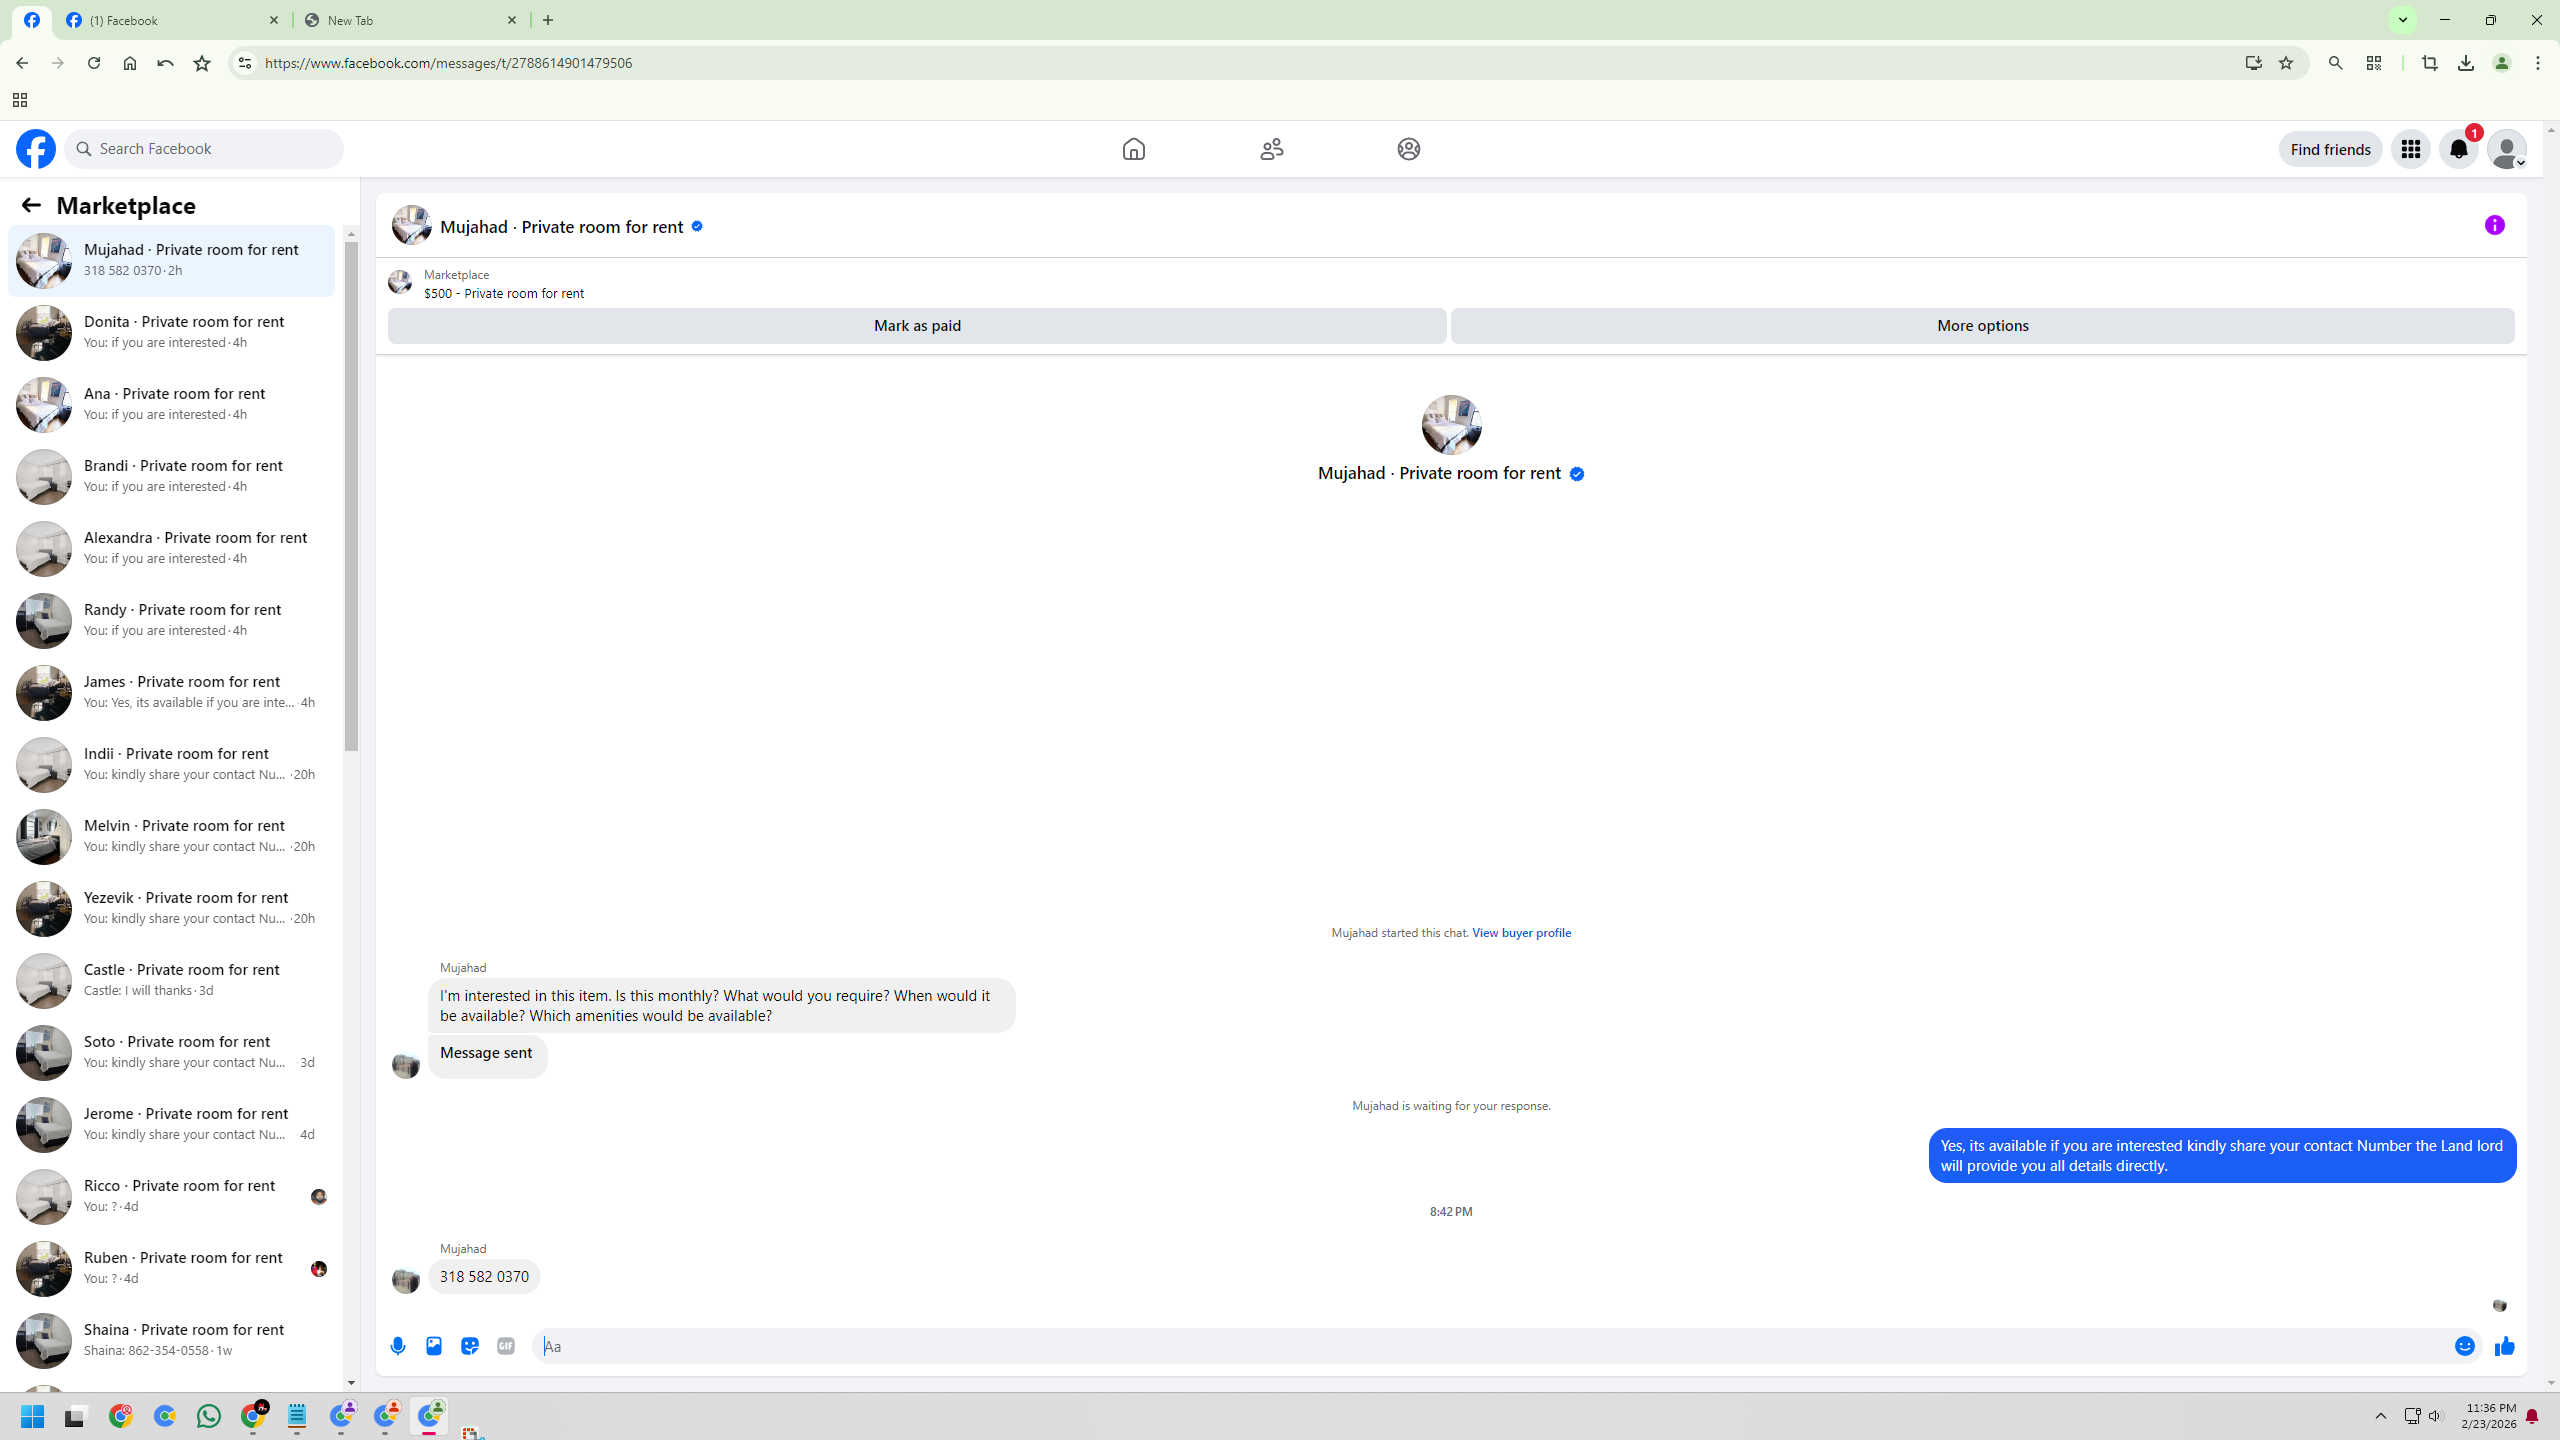Open the sticker picker icon
This screenshot has height=1440, width=2560.
click(470, 1346)
